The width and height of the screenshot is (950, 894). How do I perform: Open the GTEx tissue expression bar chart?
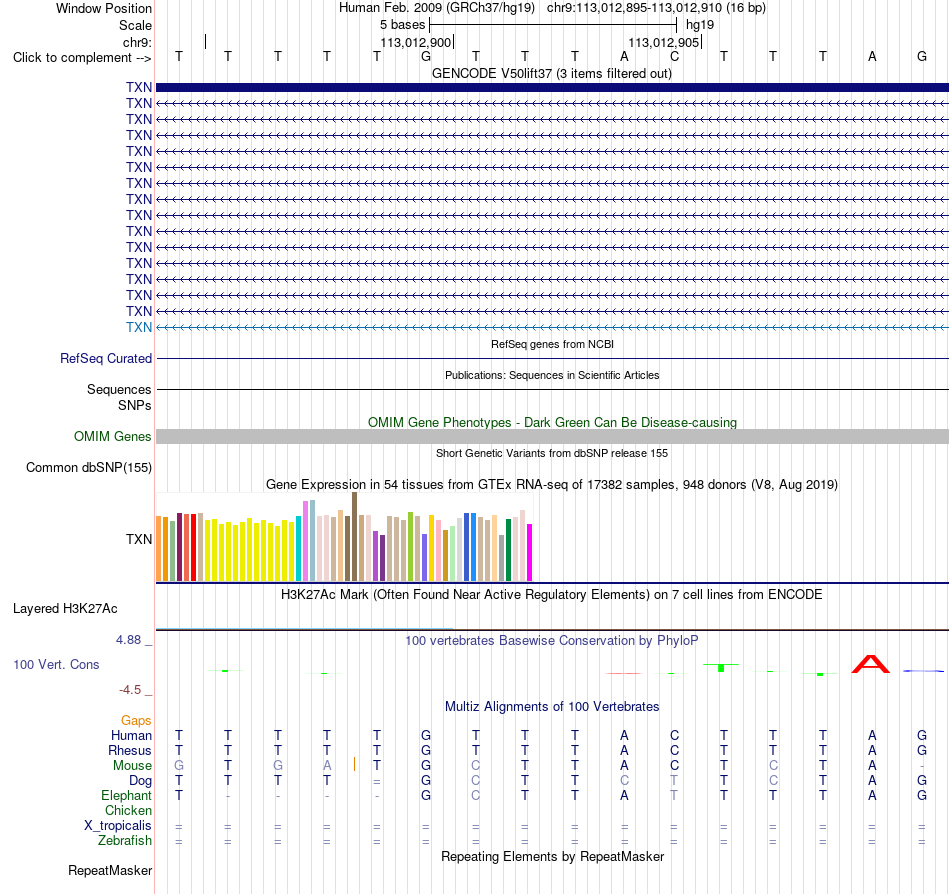pos(344,537)
